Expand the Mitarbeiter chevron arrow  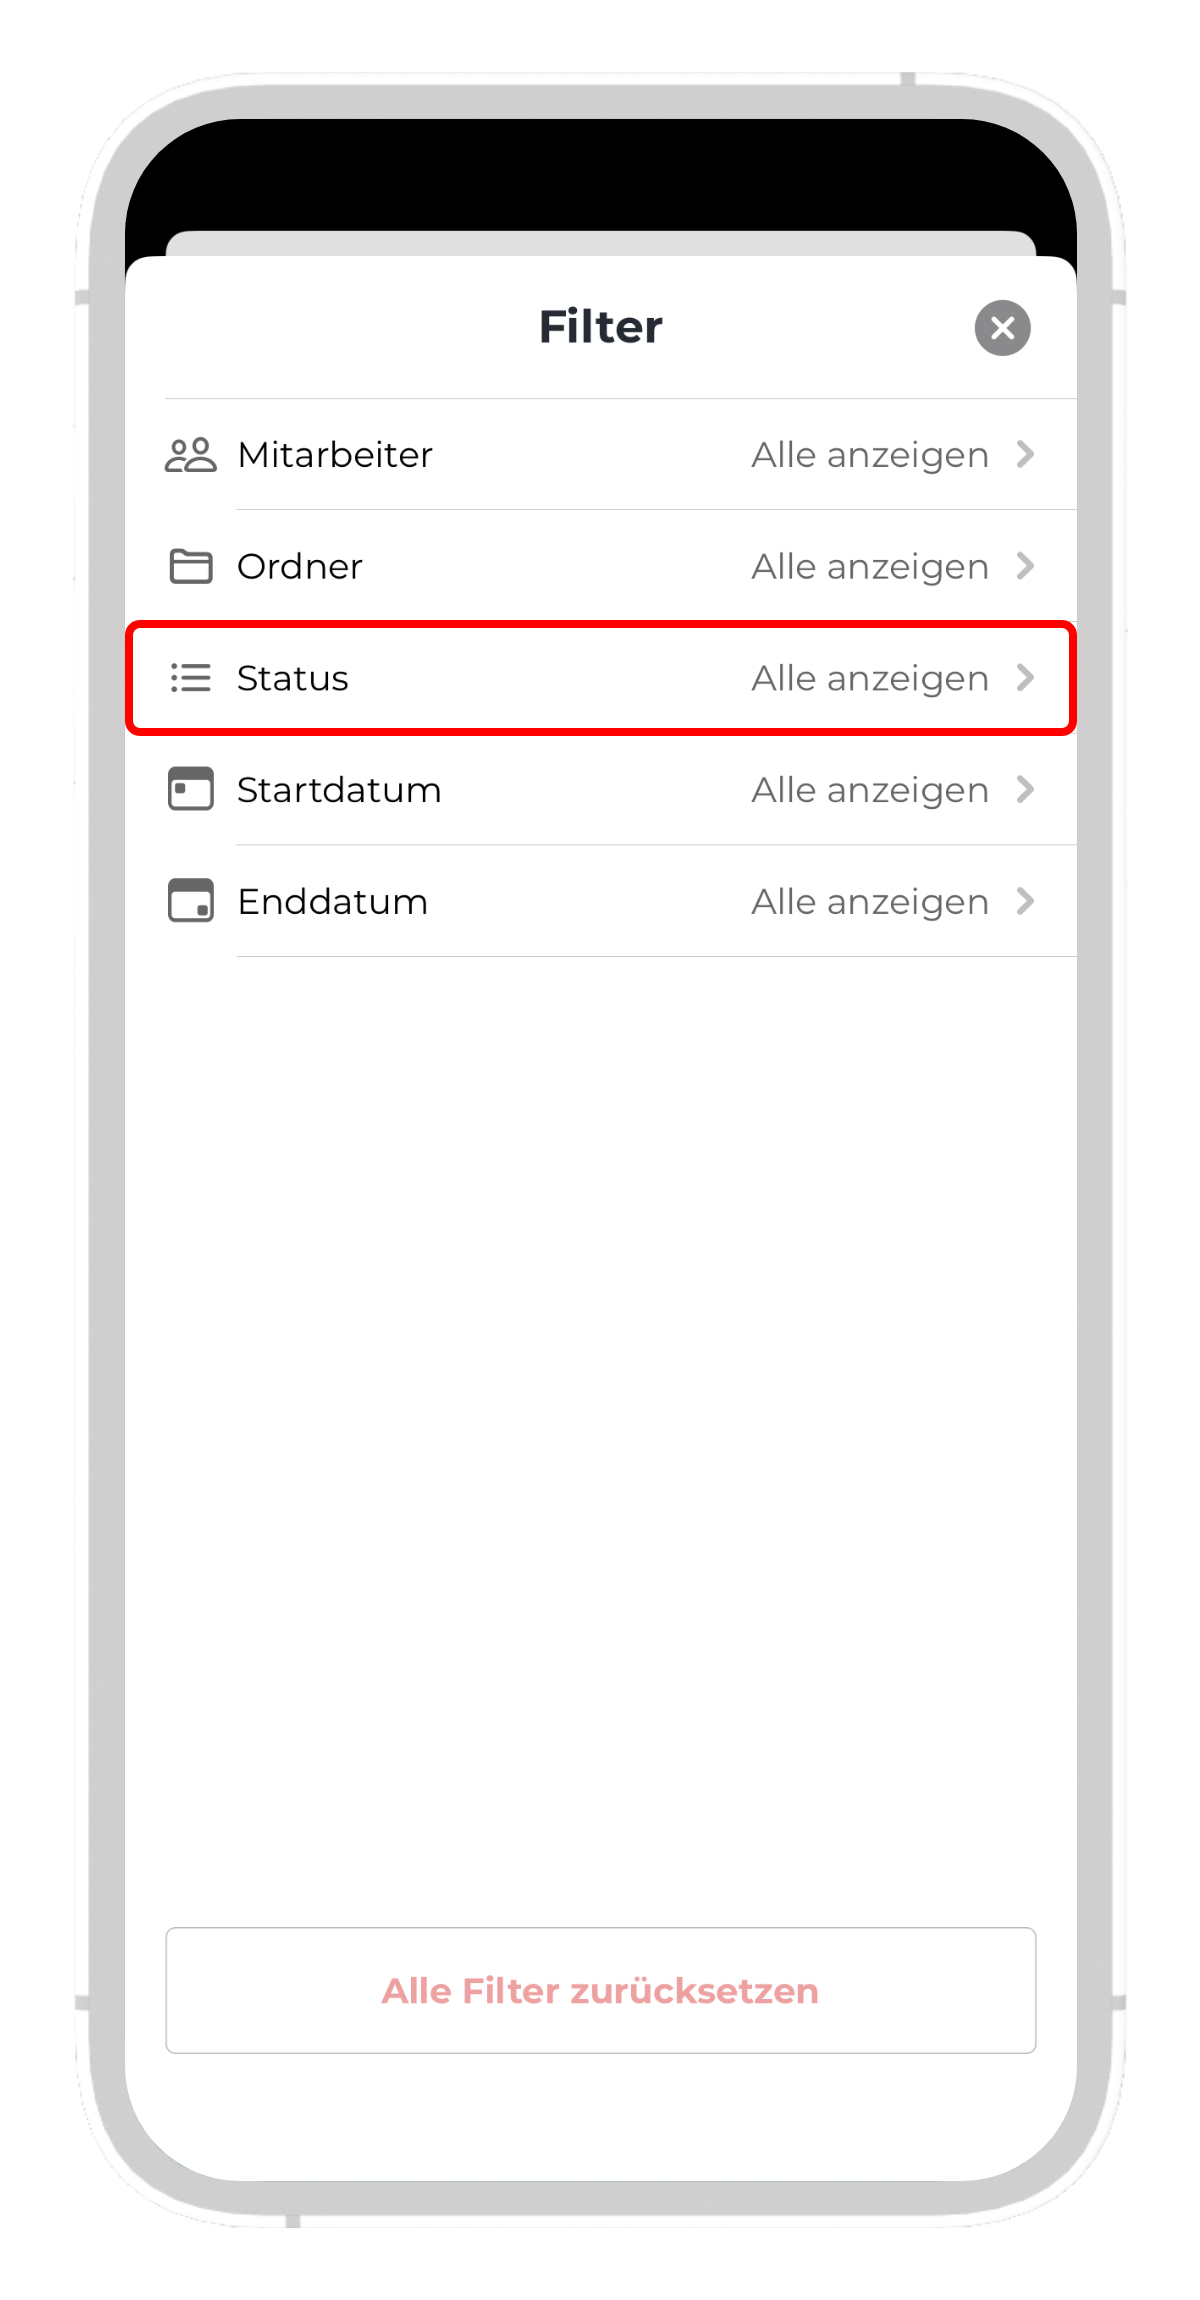1025,455
